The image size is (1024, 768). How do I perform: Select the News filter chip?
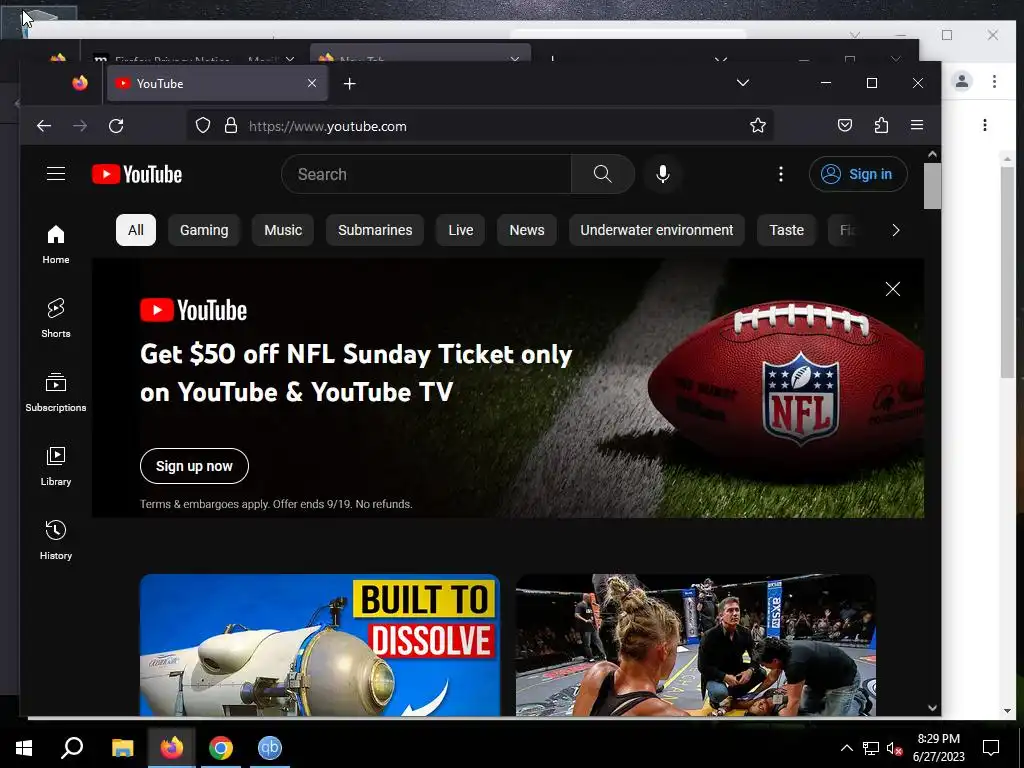point(526,230)
